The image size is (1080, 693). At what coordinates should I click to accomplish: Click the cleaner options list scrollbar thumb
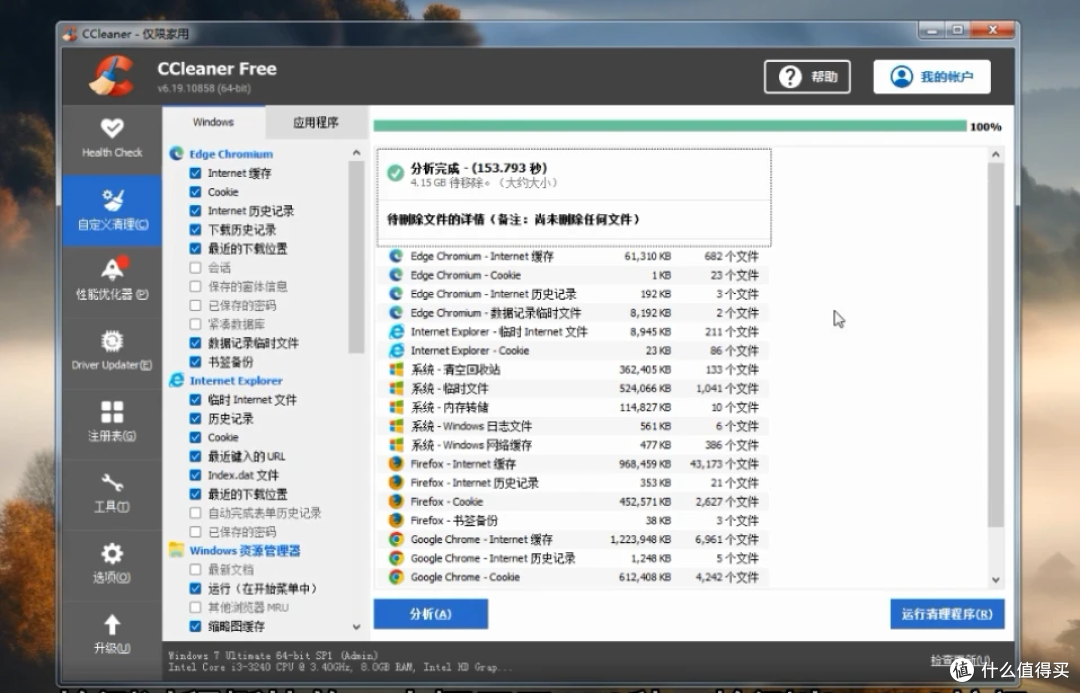tap(356, 256)
